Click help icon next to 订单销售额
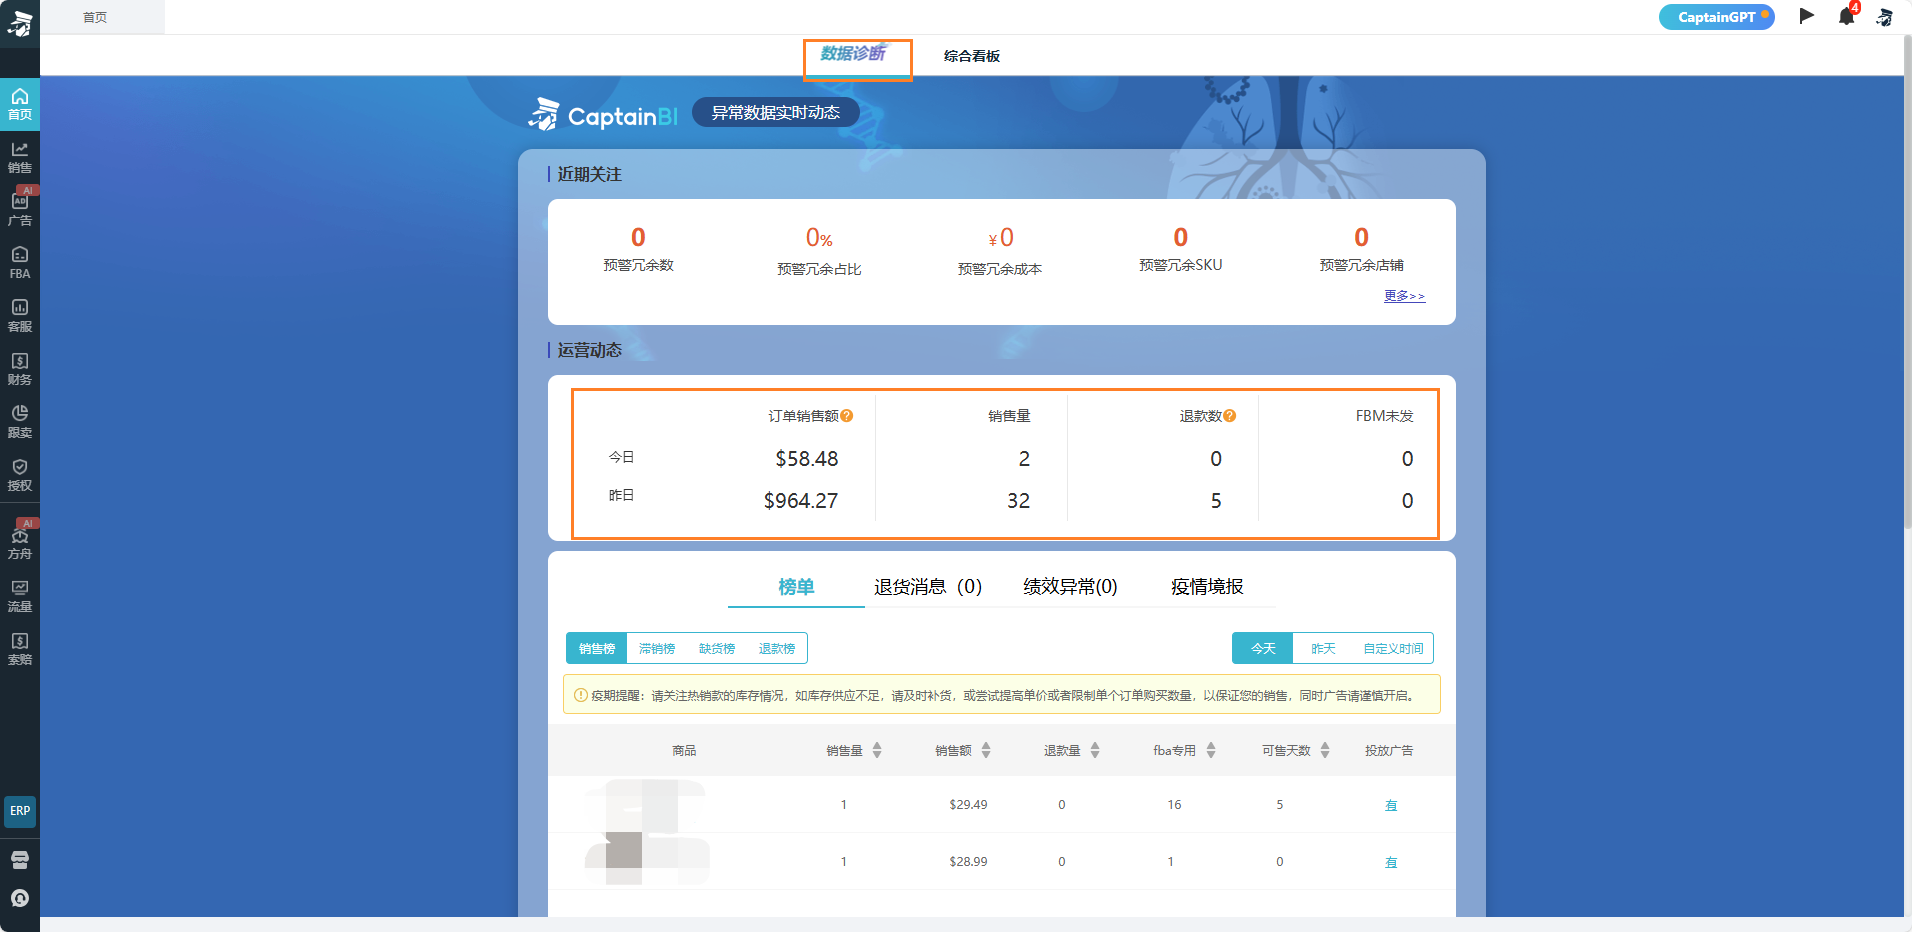 [847, 416]
